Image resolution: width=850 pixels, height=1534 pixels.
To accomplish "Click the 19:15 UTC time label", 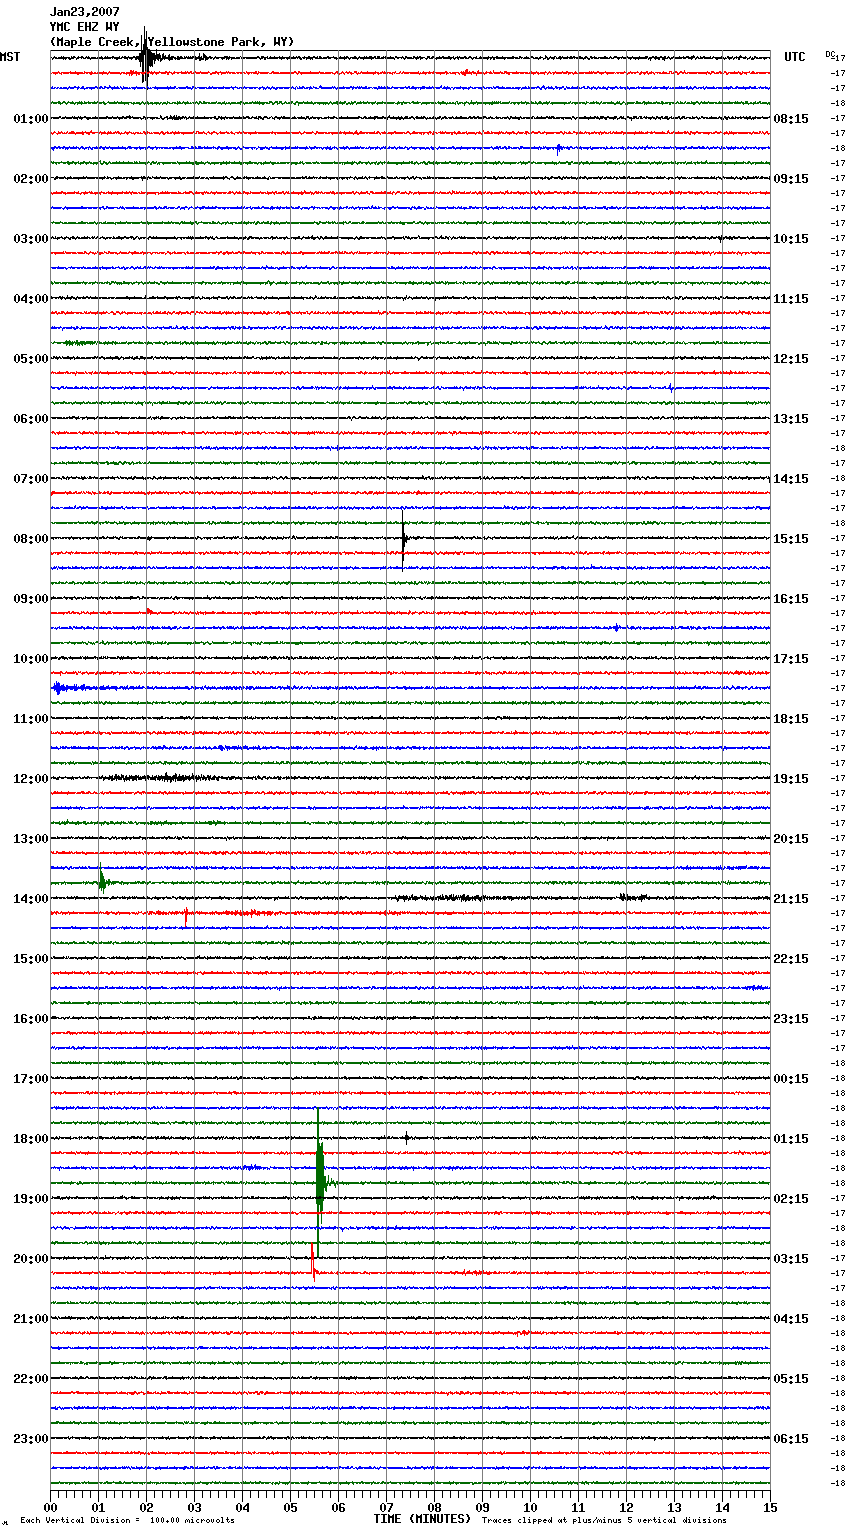I will [791, 779].
